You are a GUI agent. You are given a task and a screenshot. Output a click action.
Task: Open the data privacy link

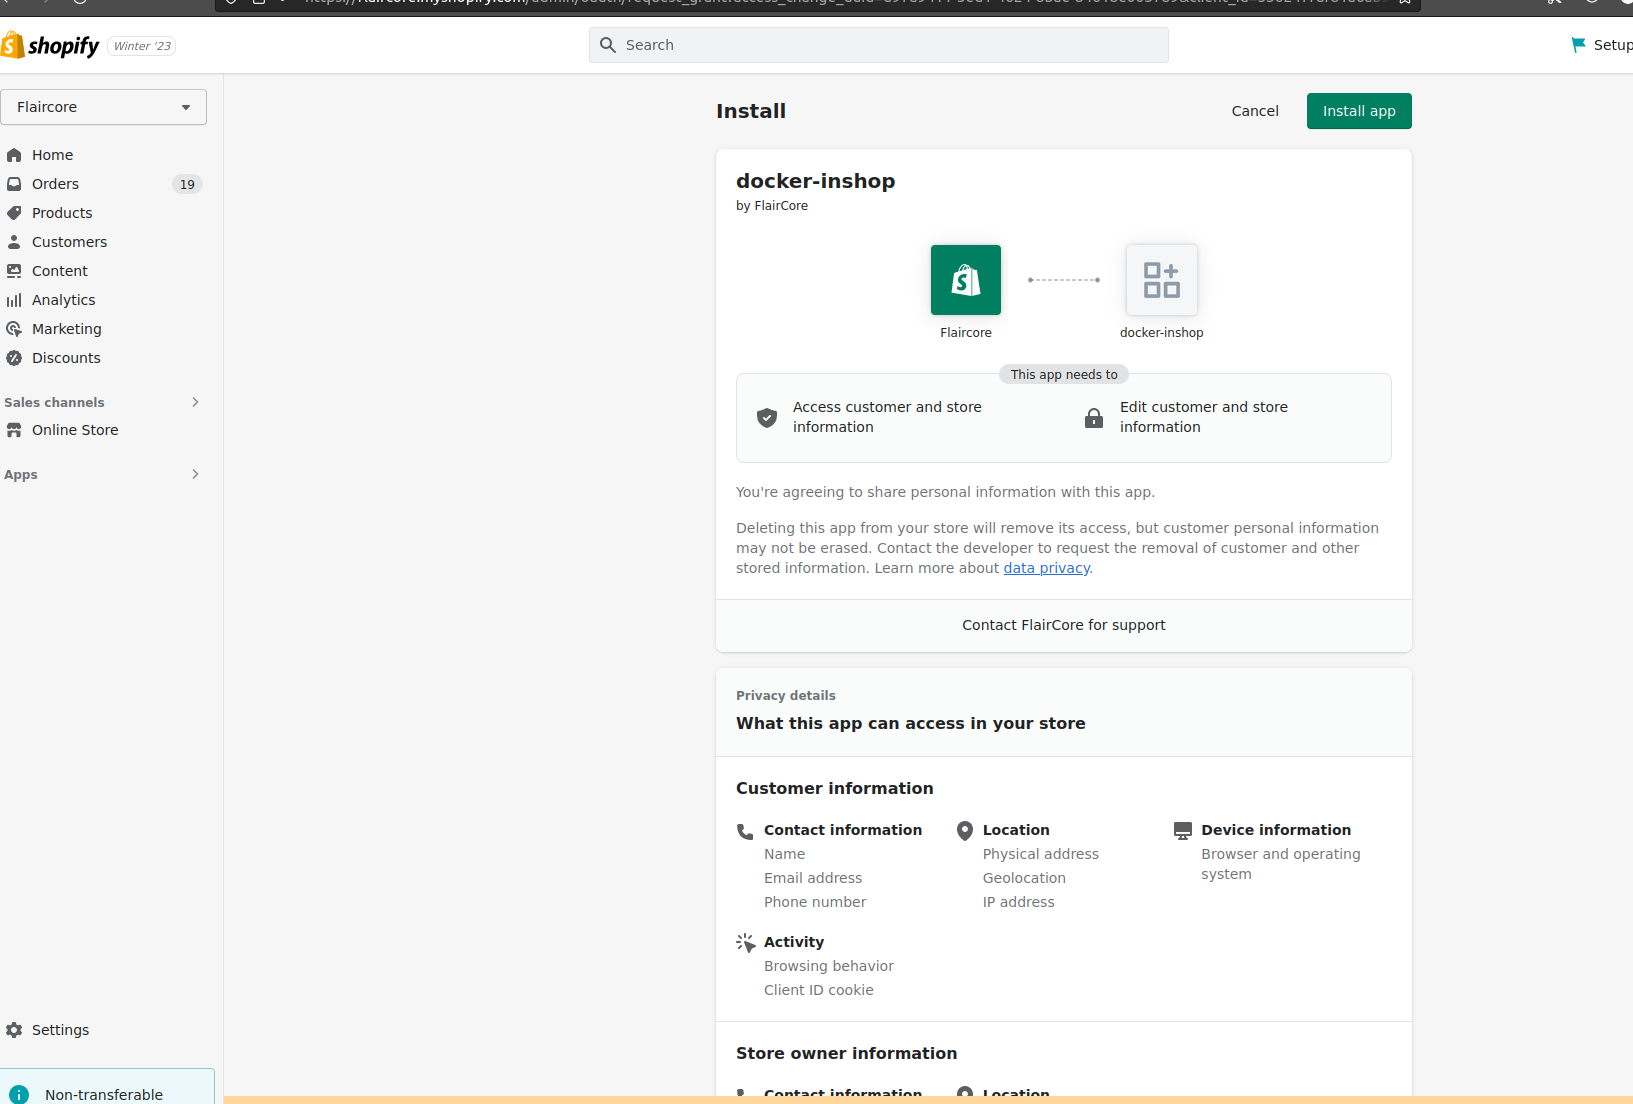(1046, 568)
